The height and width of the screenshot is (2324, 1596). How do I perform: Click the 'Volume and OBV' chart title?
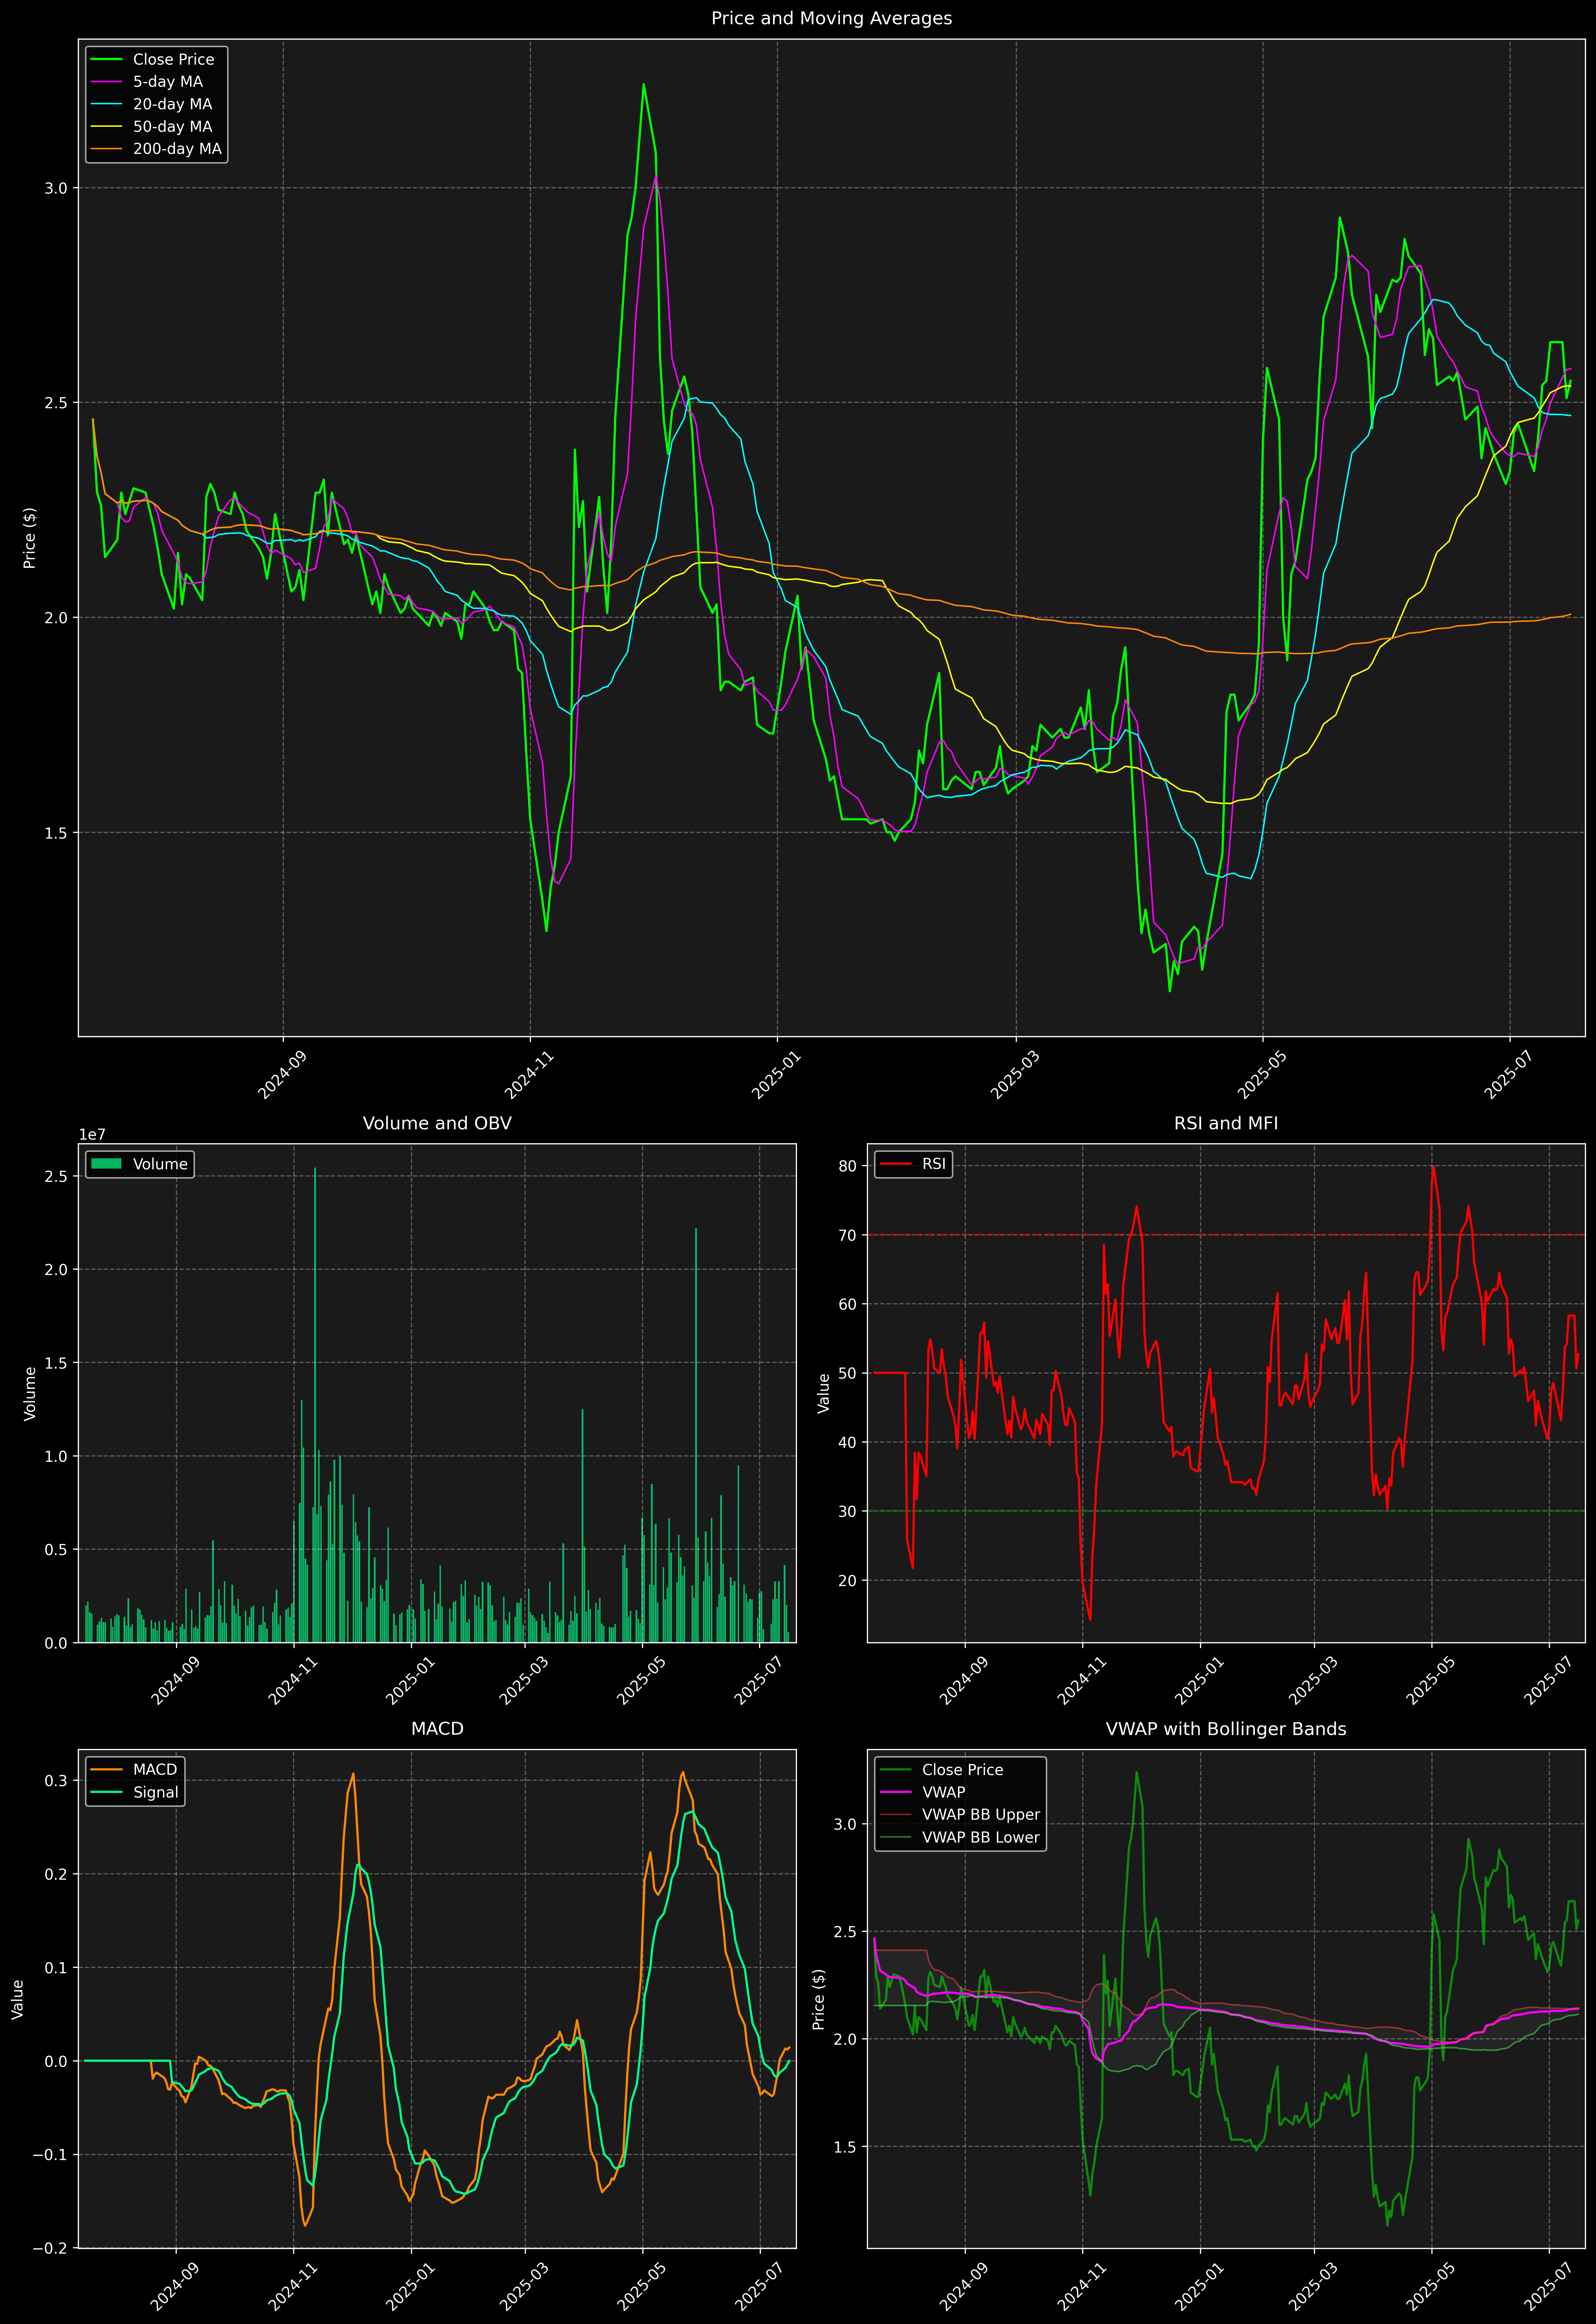click(x=437, y=1123)
